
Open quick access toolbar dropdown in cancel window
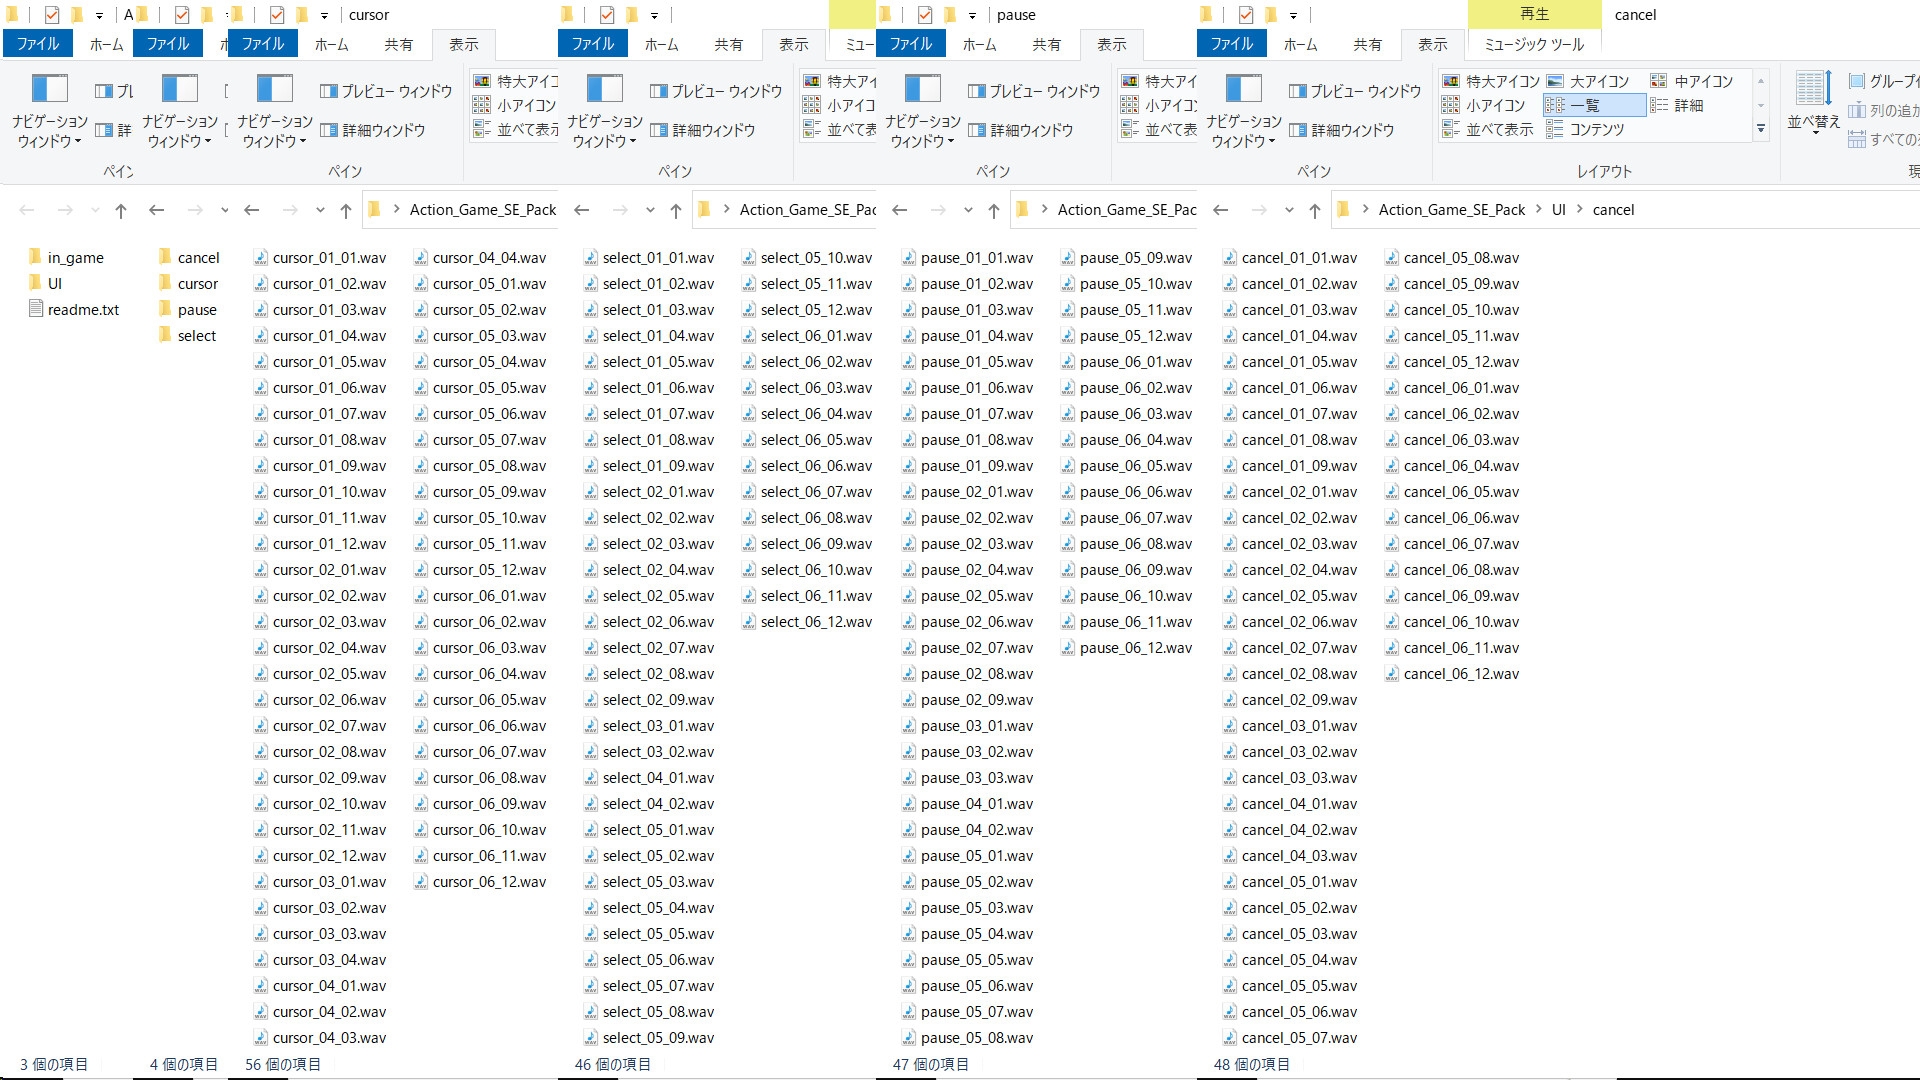[1293, 15]
